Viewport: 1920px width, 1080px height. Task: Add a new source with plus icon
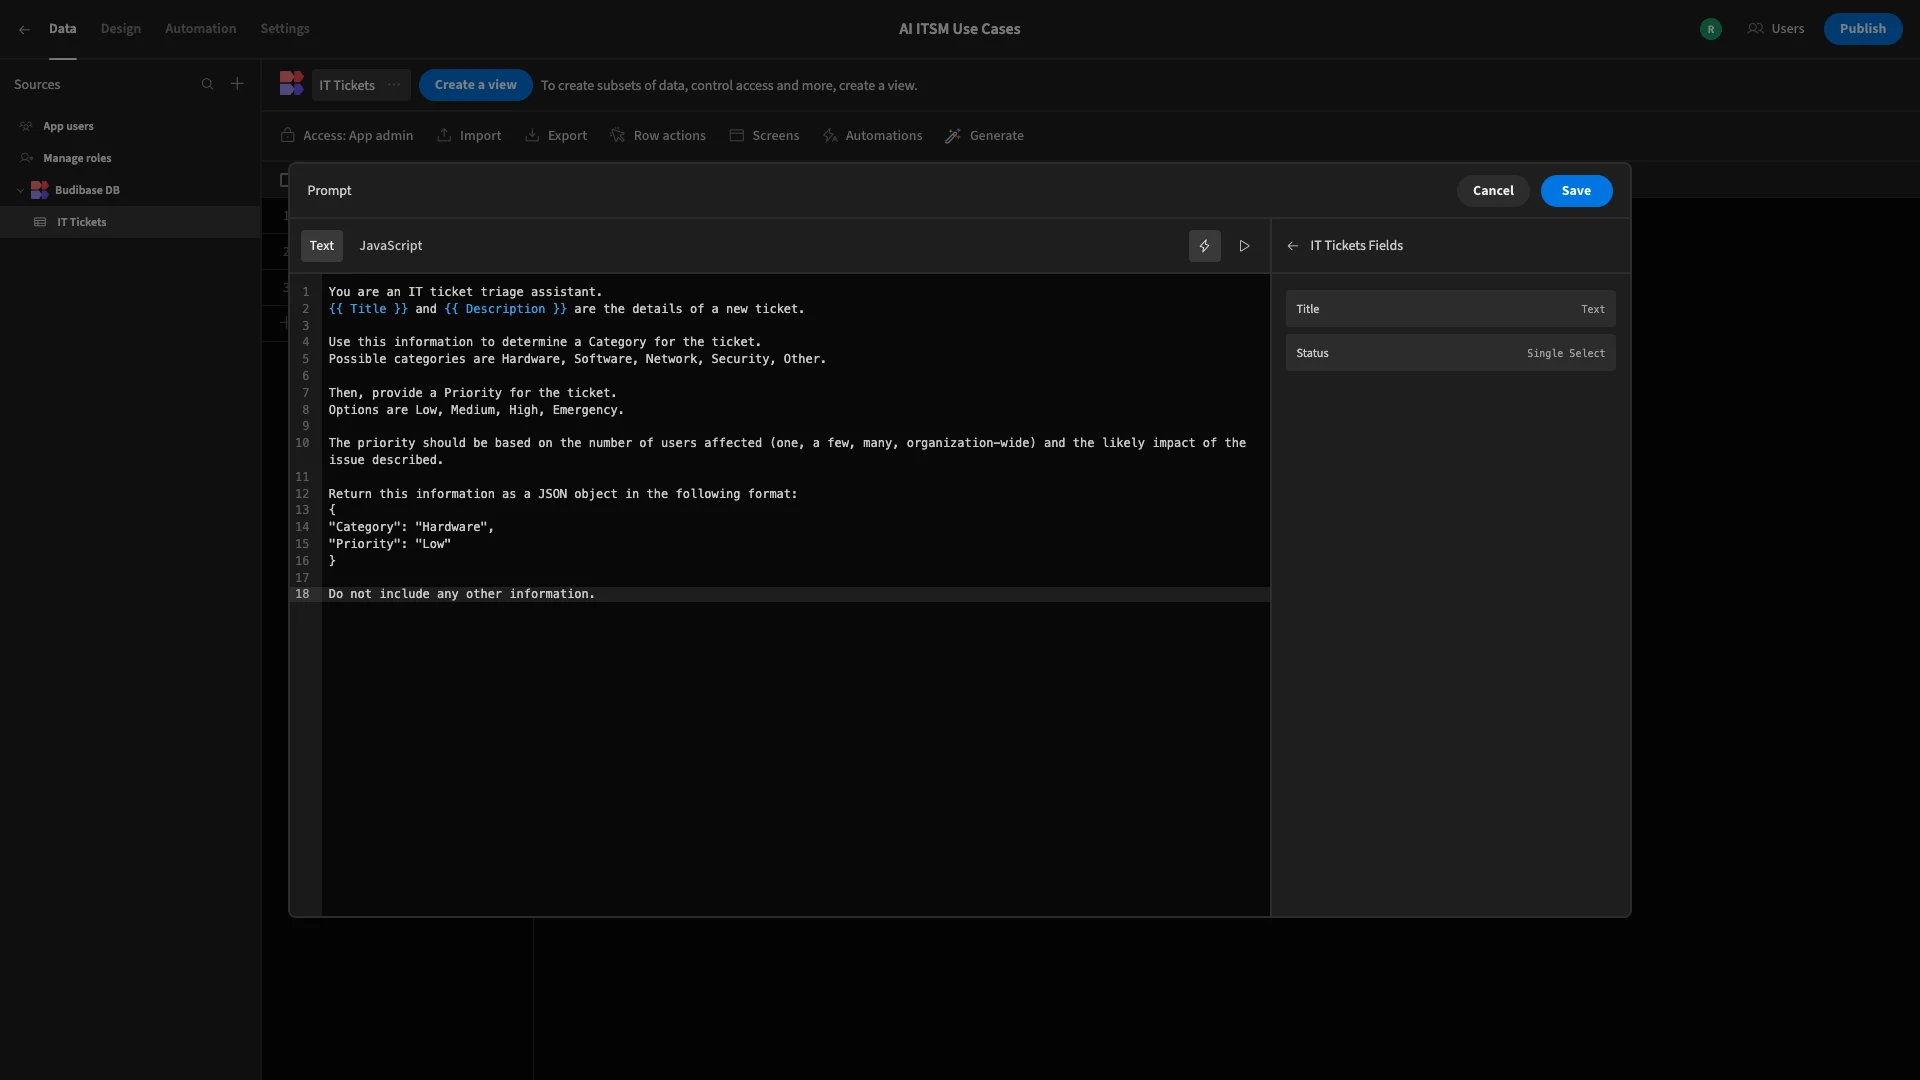pos(237,85)
